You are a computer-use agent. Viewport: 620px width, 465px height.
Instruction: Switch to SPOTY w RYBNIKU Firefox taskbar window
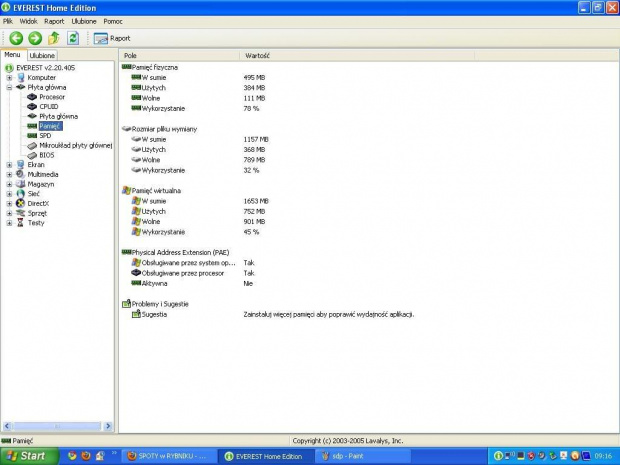click(168, 456)
